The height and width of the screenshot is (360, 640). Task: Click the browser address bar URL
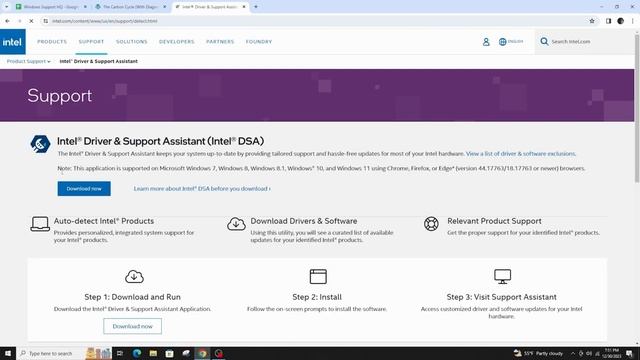tap(105, 21)
